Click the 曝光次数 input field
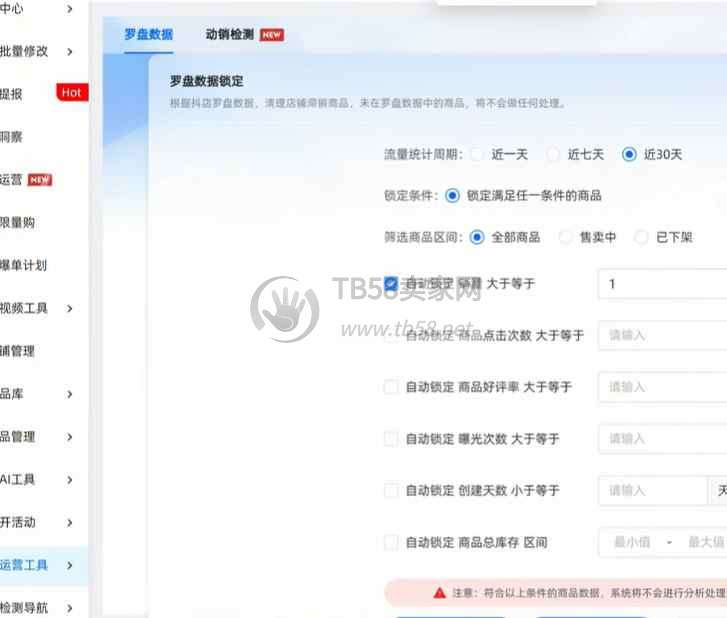Screen dimensions: 727x618 click(663, 439)
